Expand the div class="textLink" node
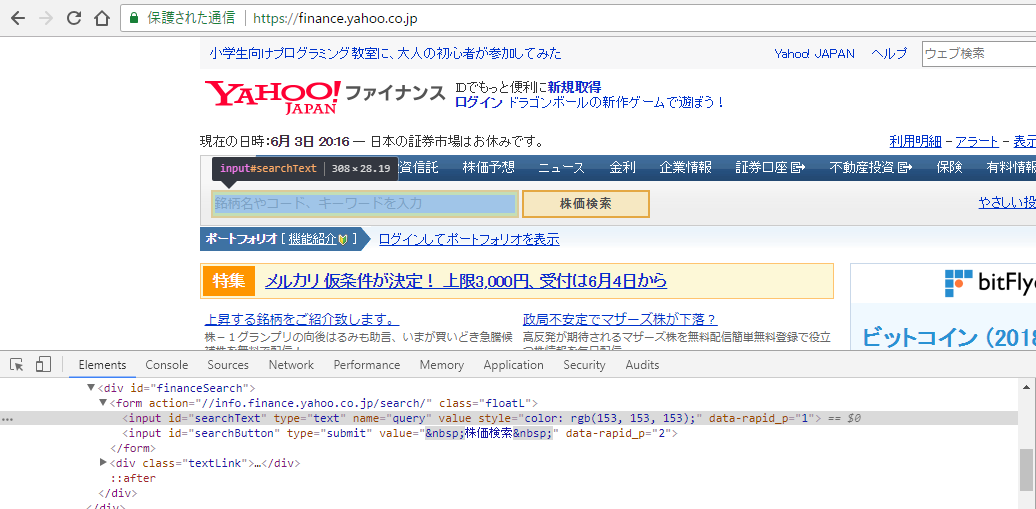 103,463
